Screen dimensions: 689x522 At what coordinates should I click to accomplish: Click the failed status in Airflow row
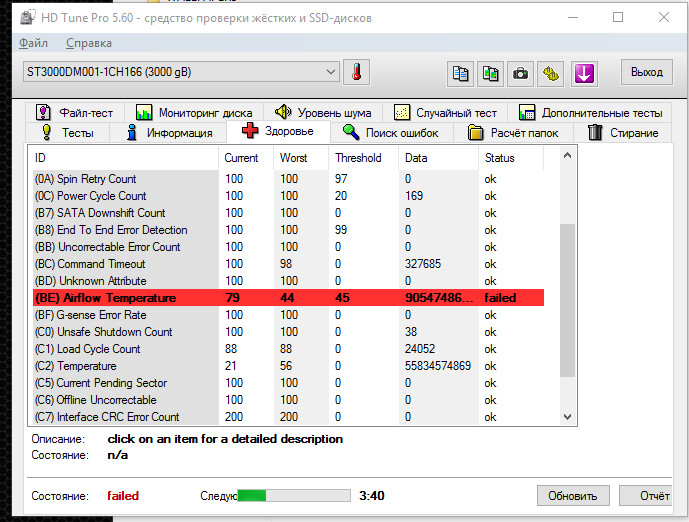[500, 297]
